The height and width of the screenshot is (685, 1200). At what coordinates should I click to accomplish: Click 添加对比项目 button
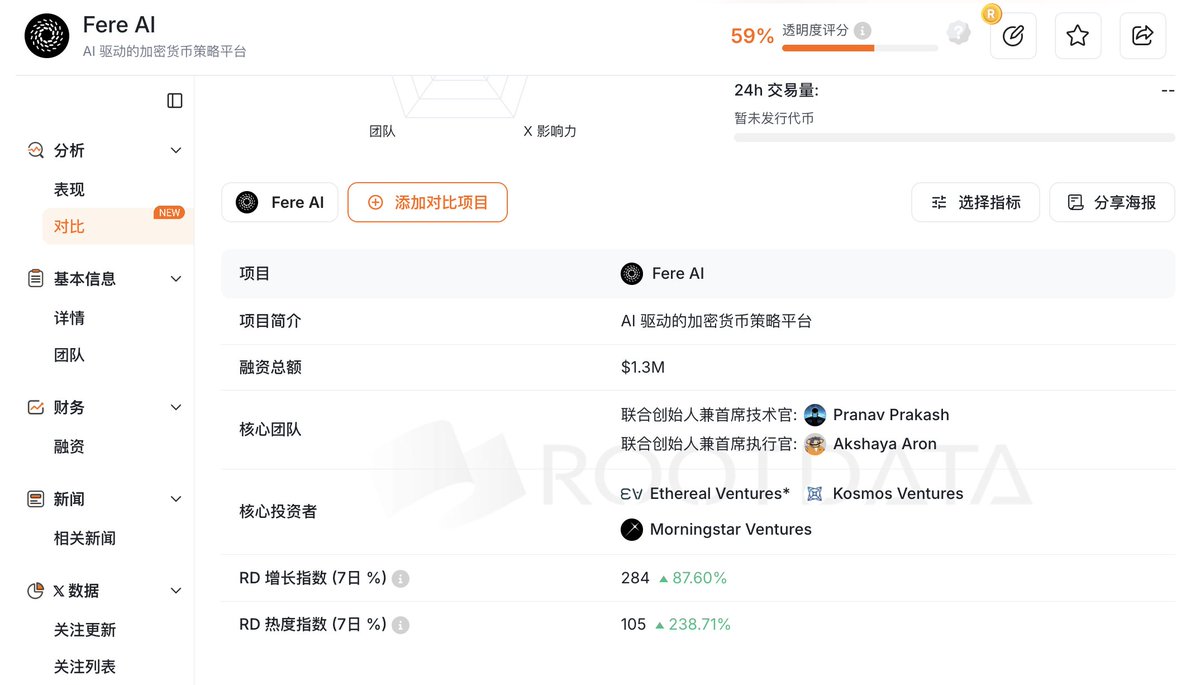(428, 202)
